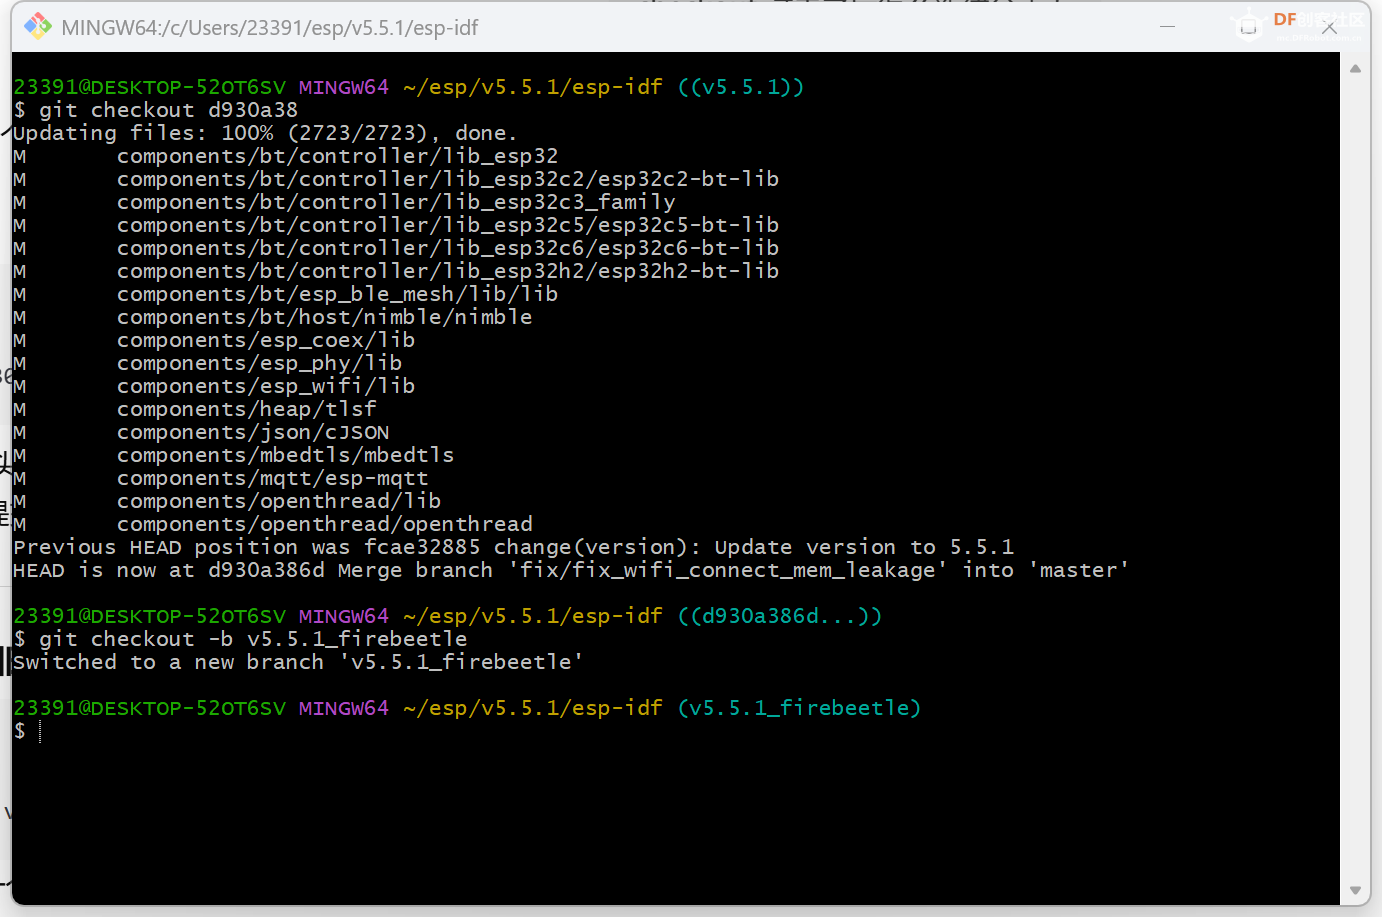This screenshot has width=1382, height=917.
Task: Maximize the MINGW64 terminal window
Action: [1248, 27]
